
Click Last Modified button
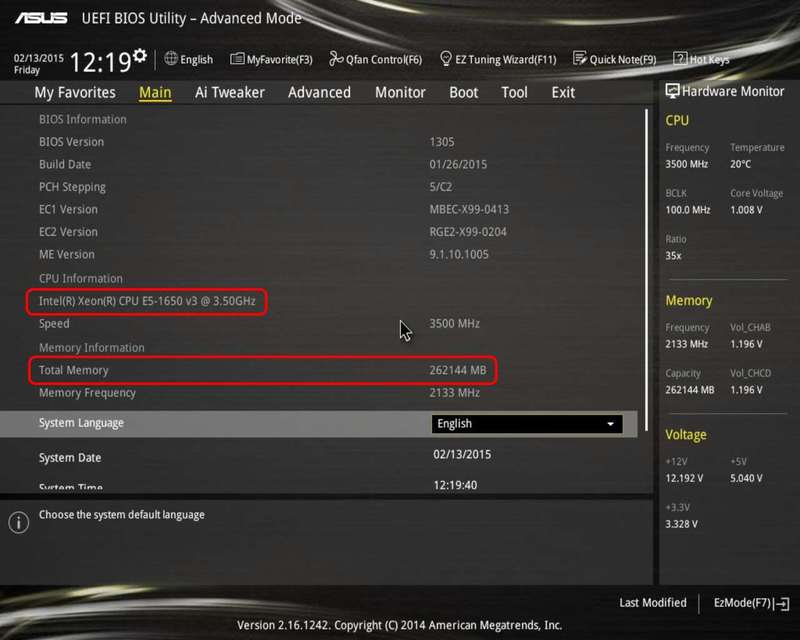653,603
